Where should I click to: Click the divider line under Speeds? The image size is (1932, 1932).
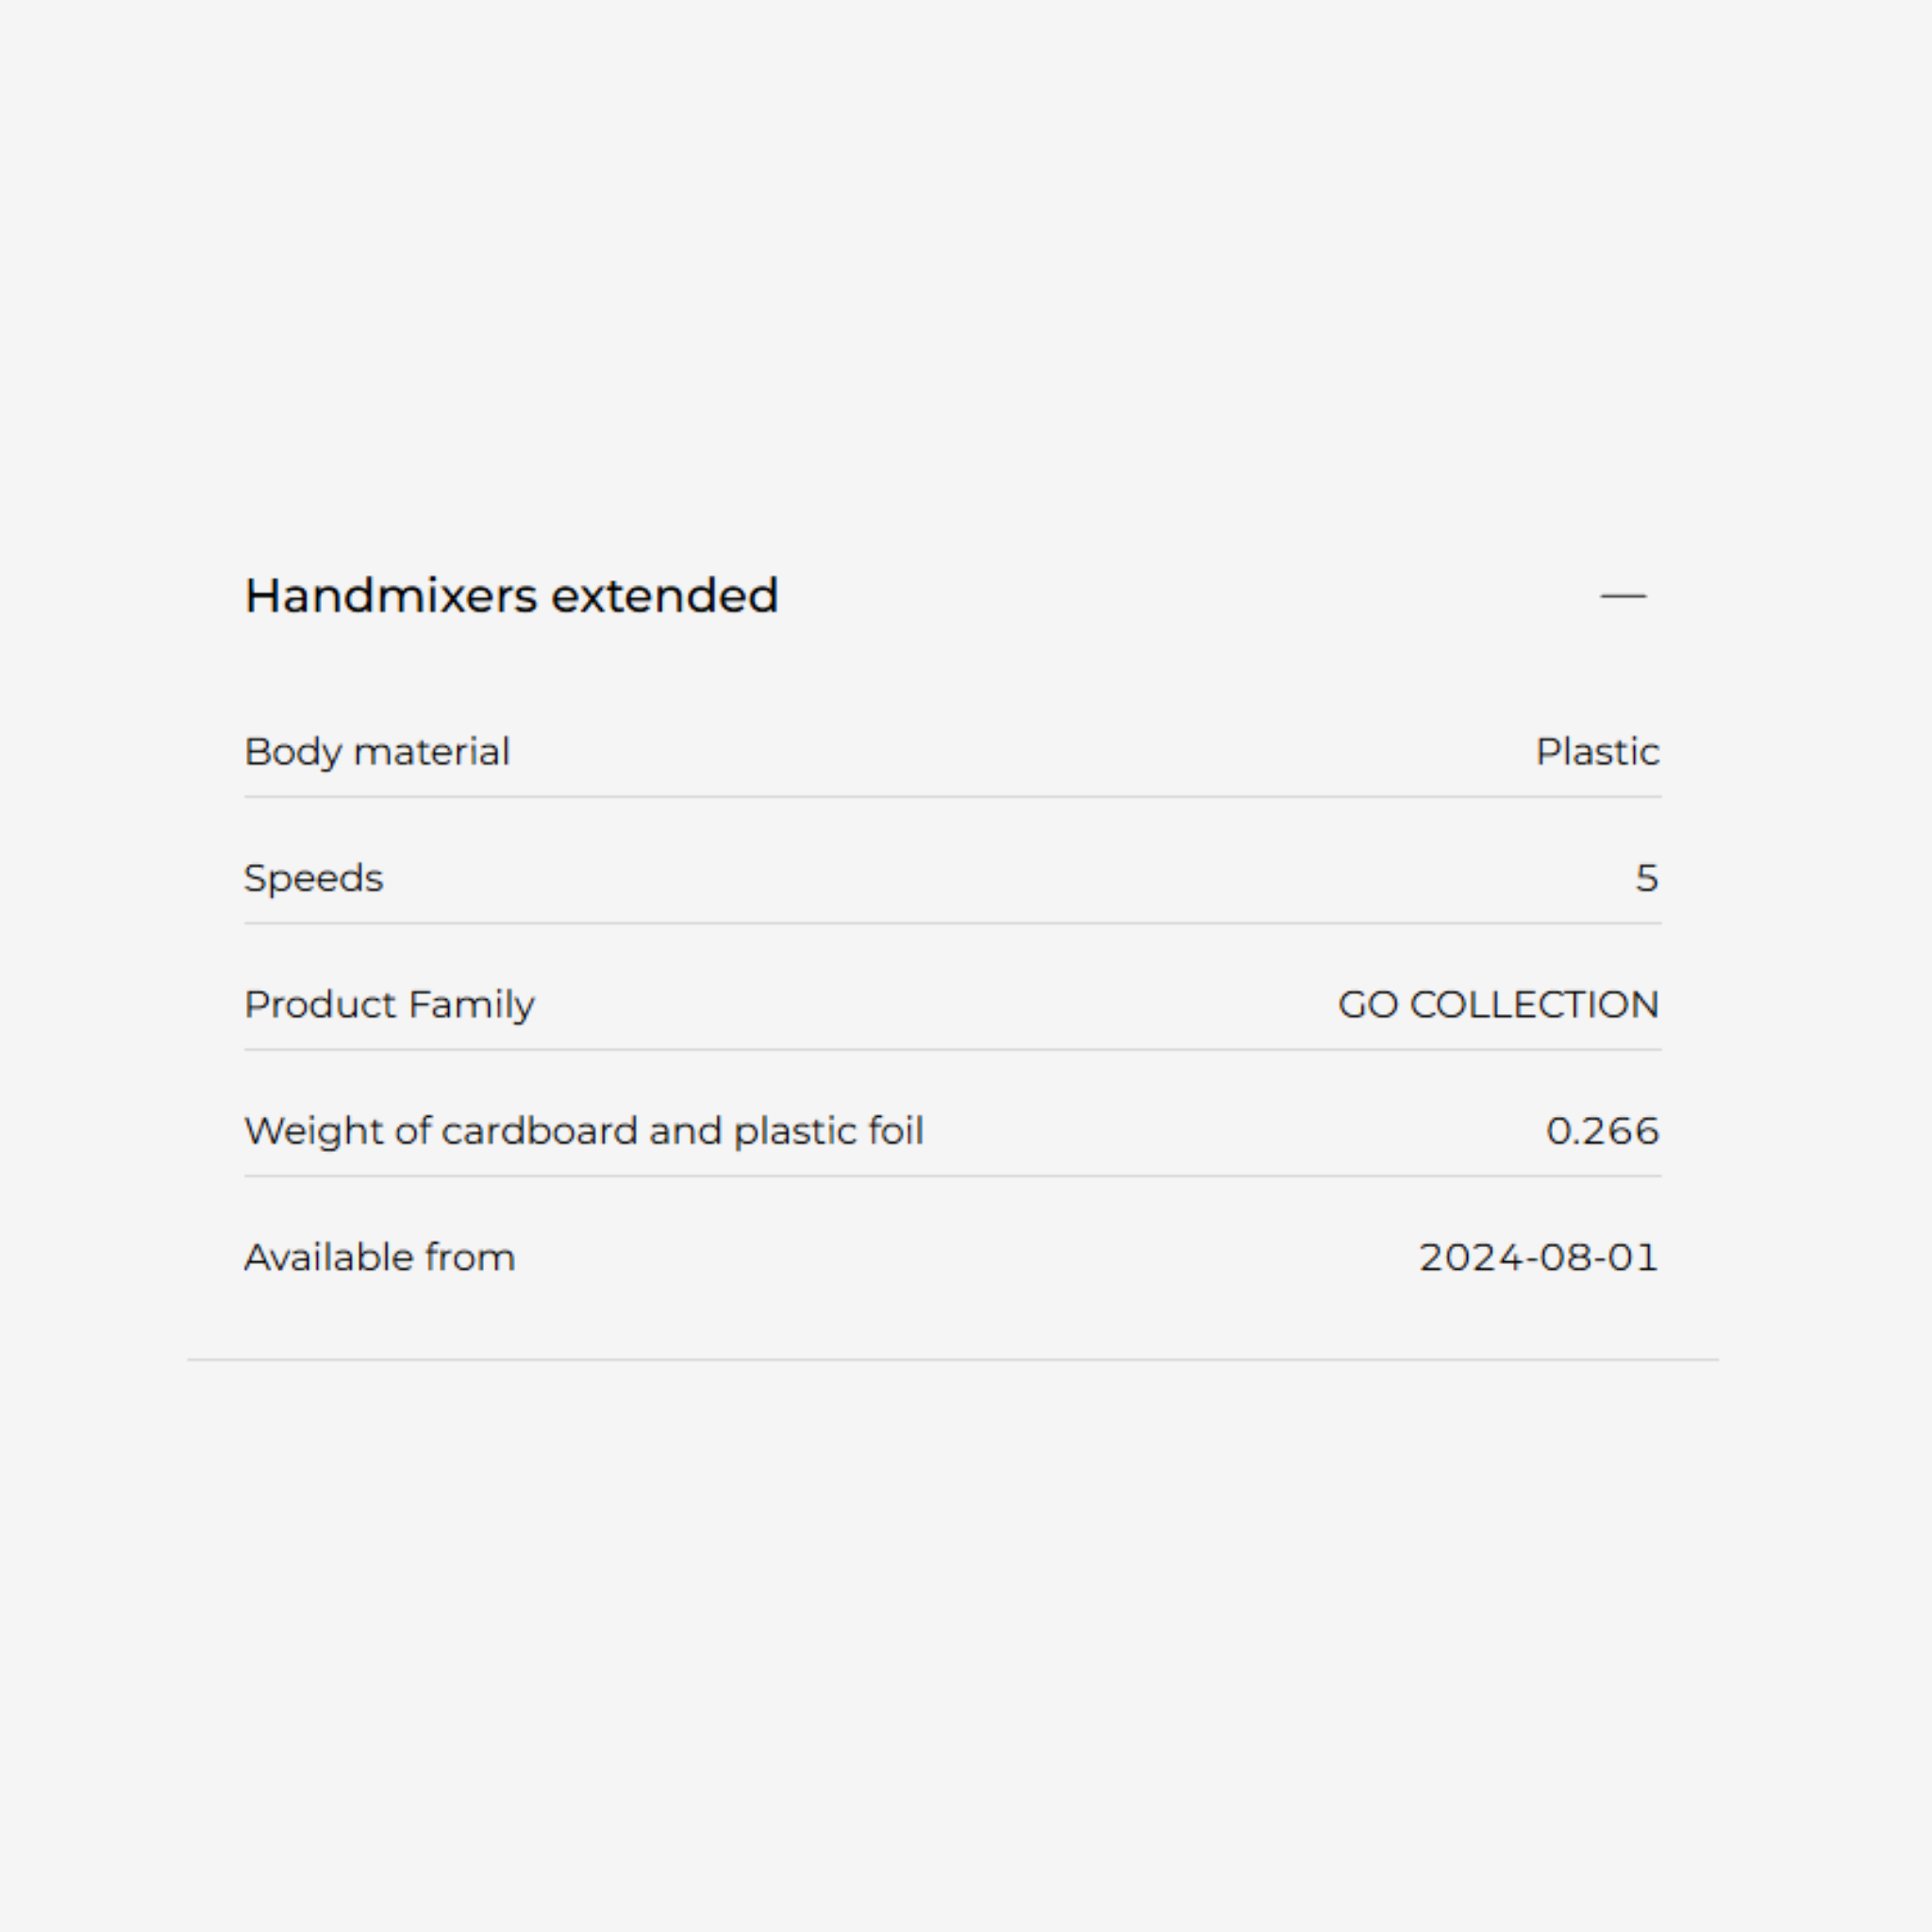pyautogui.click(x=952, y=923)
